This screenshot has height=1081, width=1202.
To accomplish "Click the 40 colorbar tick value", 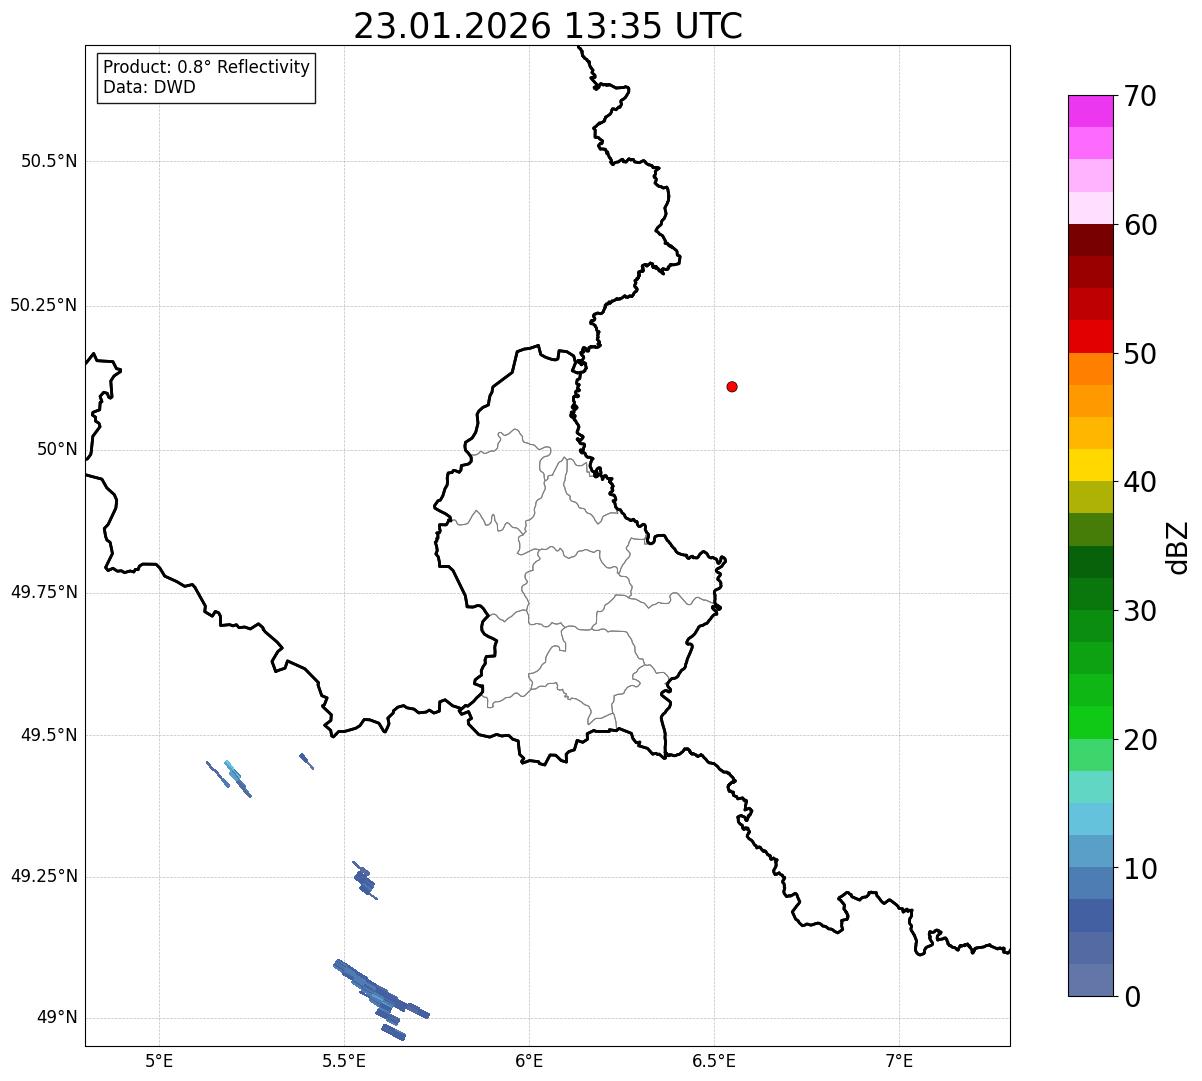I will (x=1140, y=482).
